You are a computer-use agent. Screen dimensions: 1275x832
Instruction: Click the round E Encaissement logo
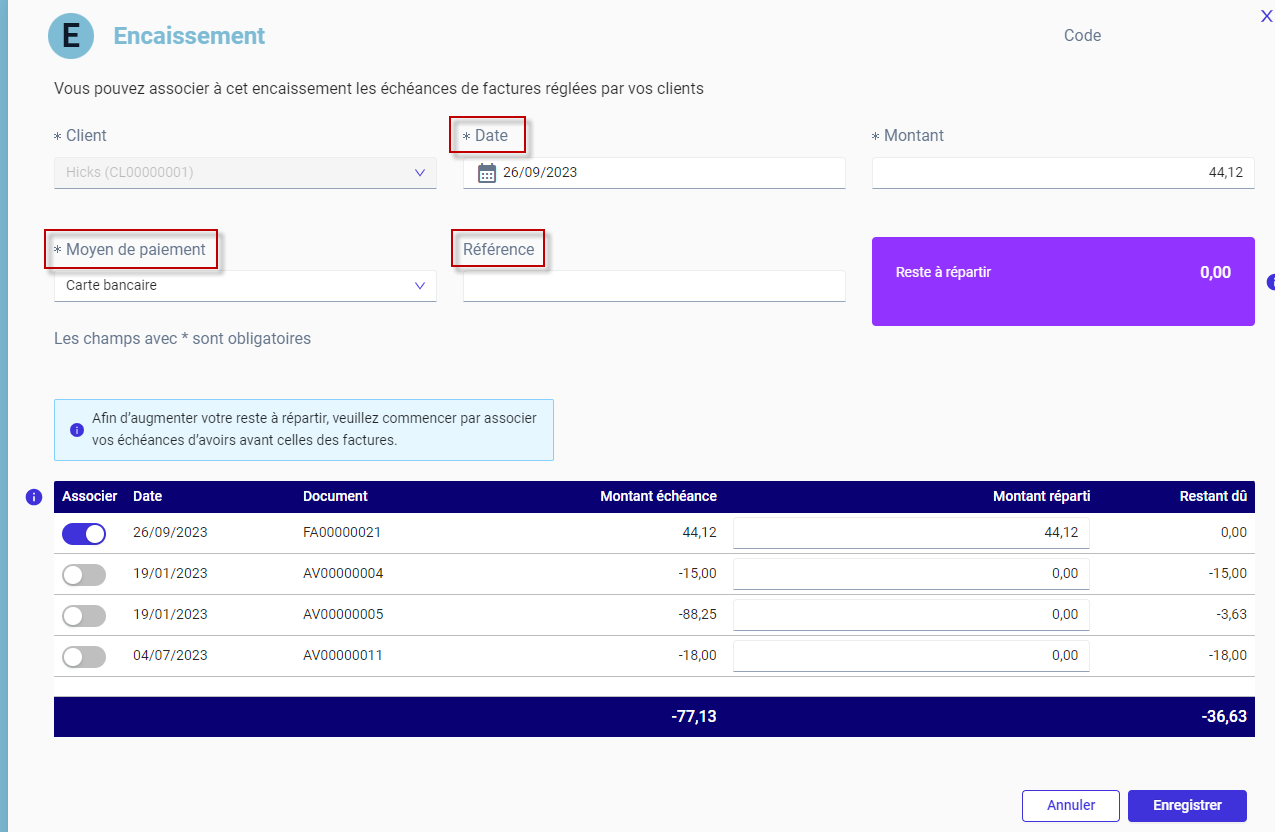point(71,36)
